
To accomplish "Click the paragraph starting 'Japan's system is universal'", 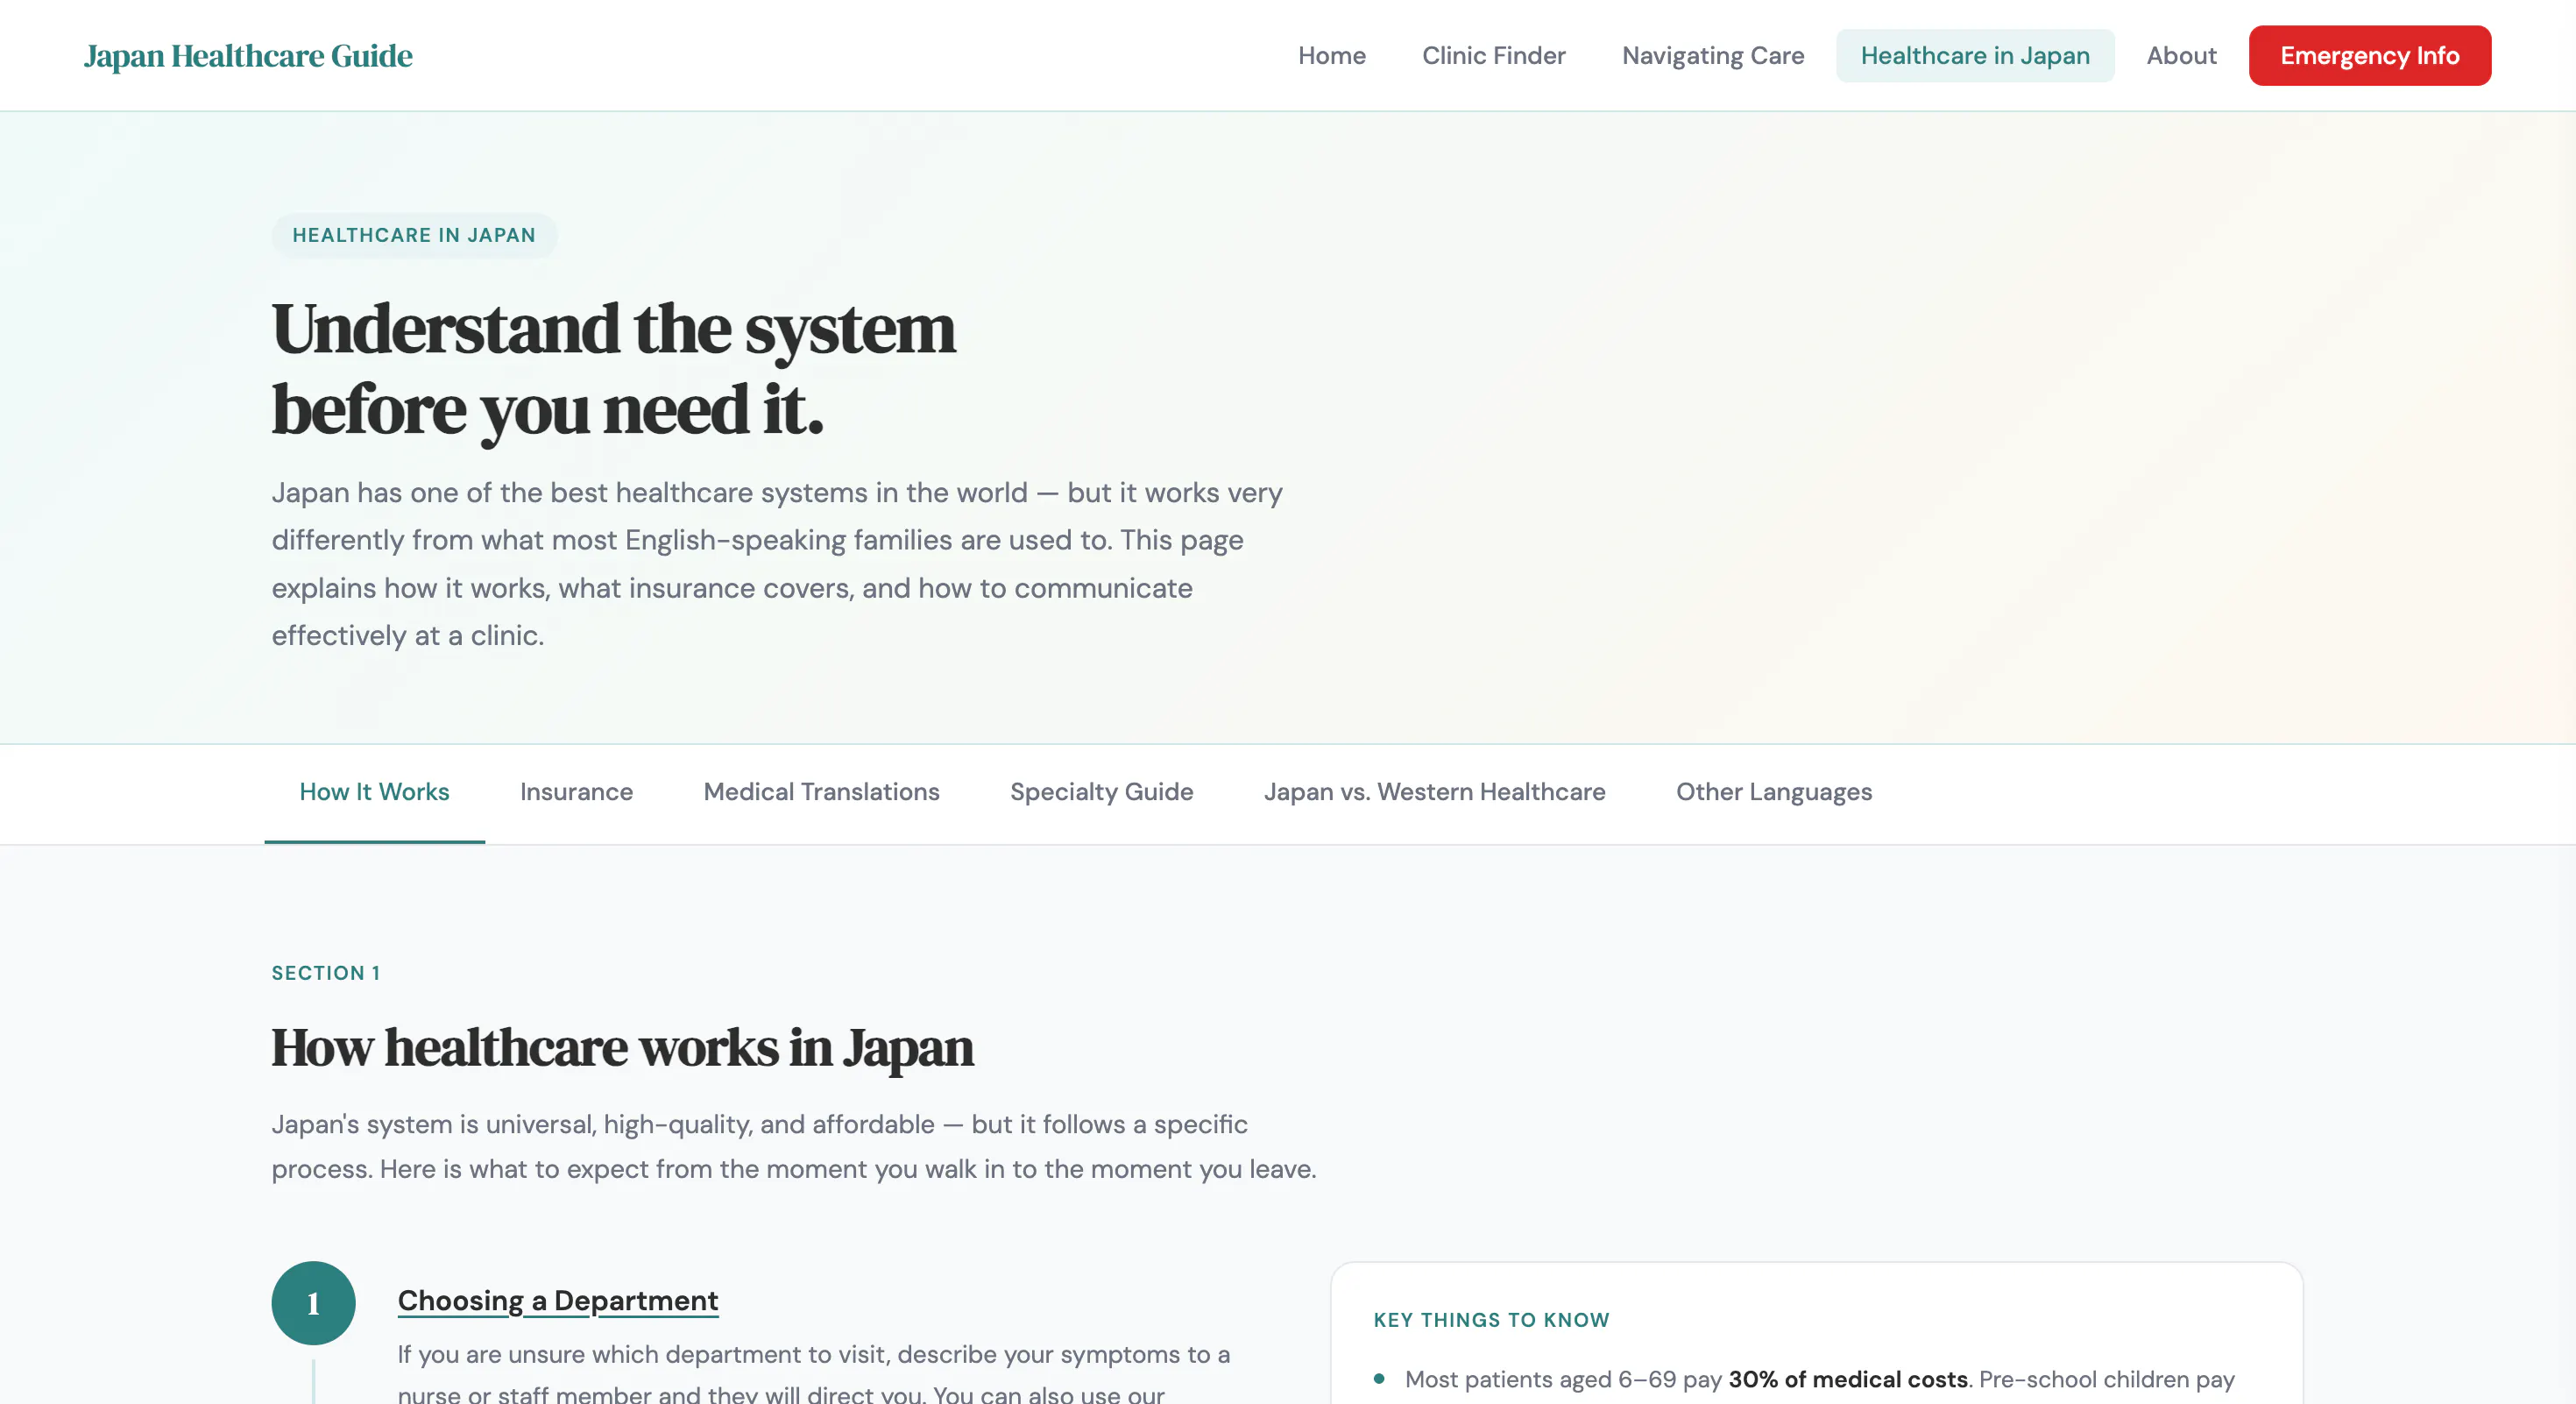I will 794,1146.
